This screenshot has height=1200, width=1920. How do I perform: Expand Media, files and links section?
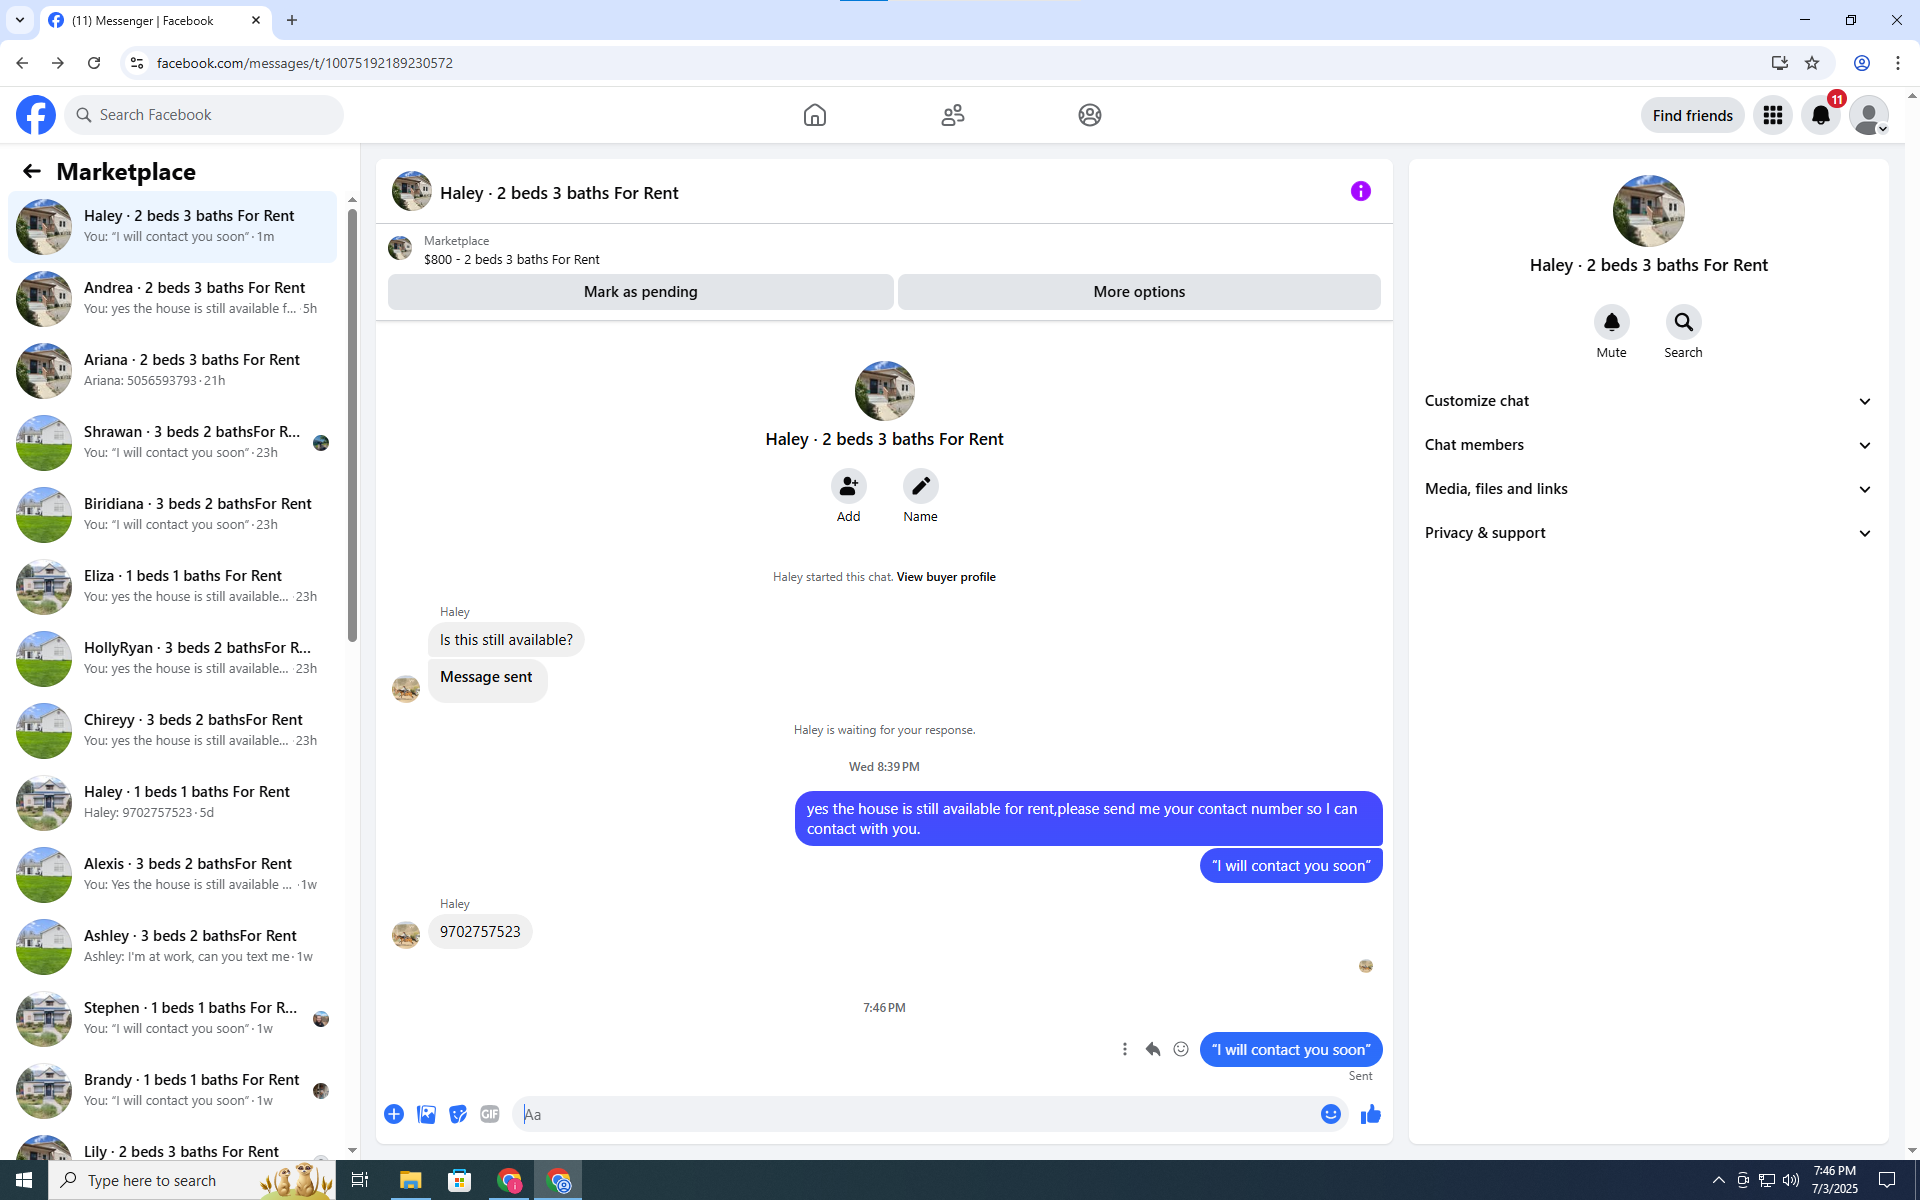tap(1648, 489)
